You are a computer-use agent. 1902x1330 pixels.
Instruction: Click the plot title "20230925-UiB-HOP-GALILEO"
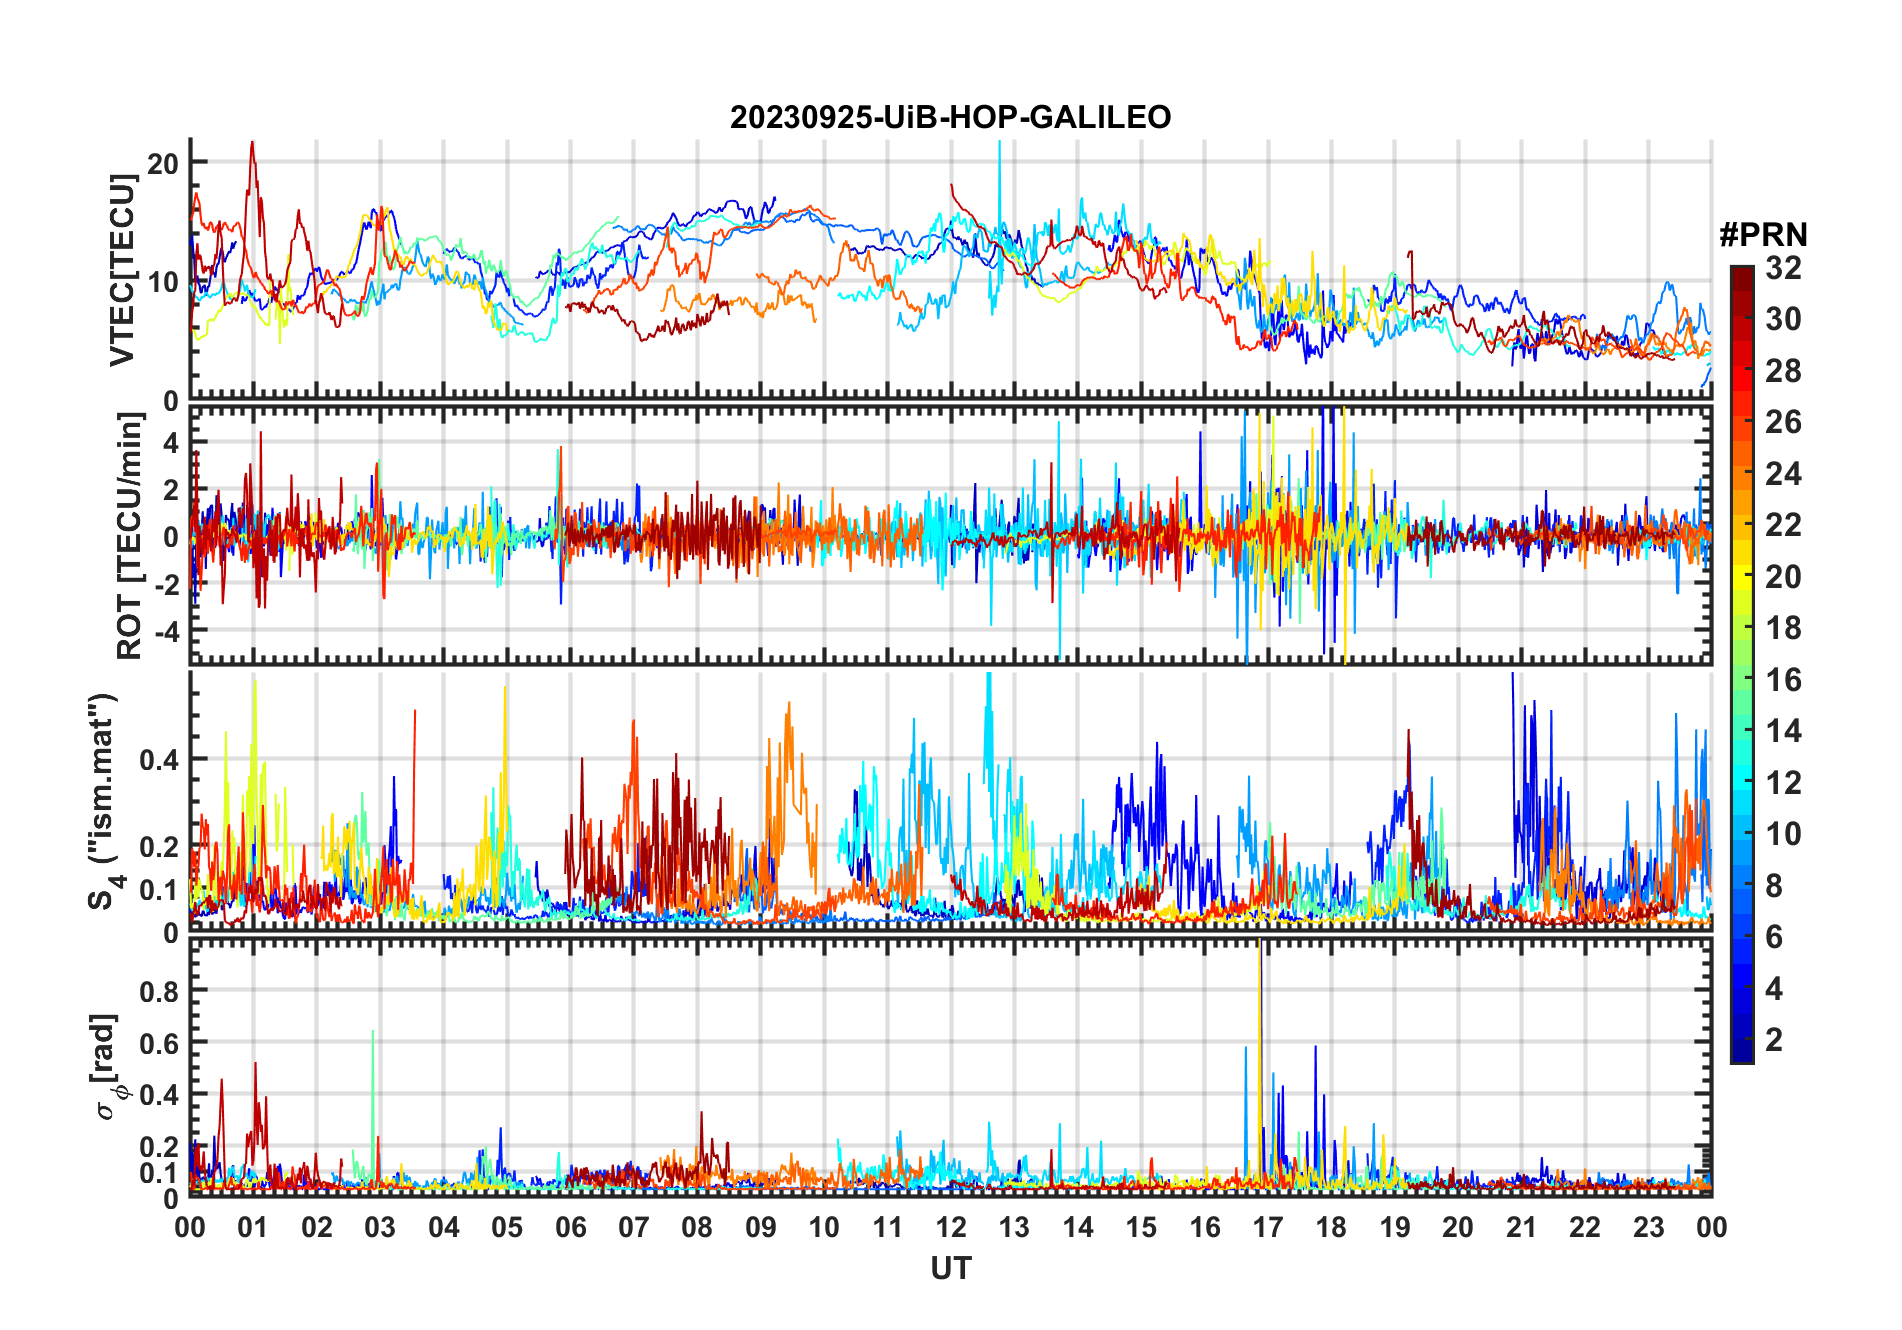(x=950, y=117)
